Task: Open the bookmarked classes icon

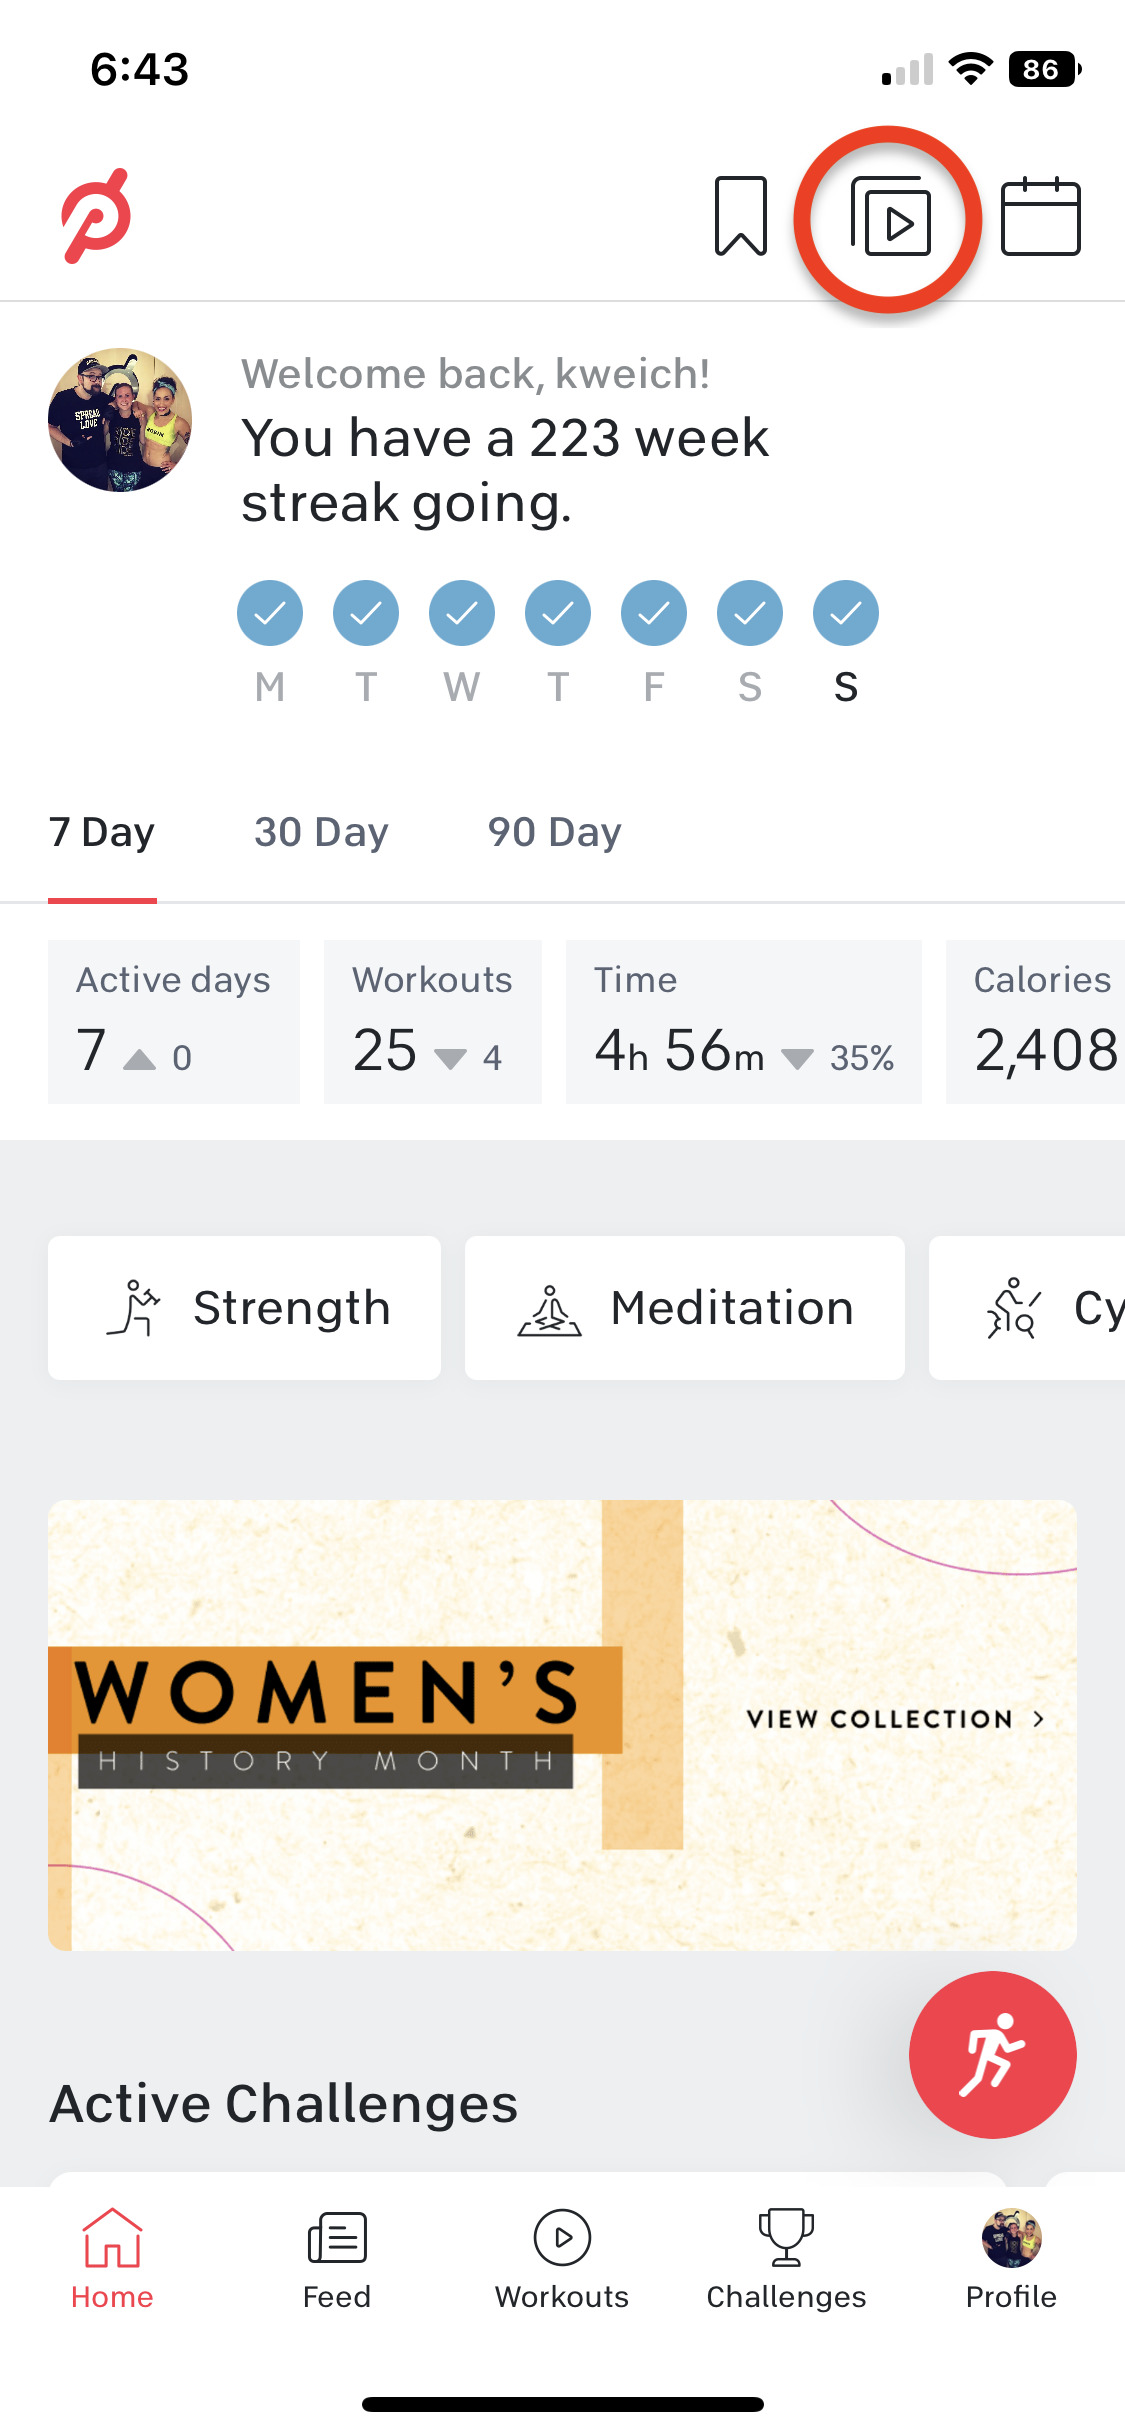Action: 741,216
